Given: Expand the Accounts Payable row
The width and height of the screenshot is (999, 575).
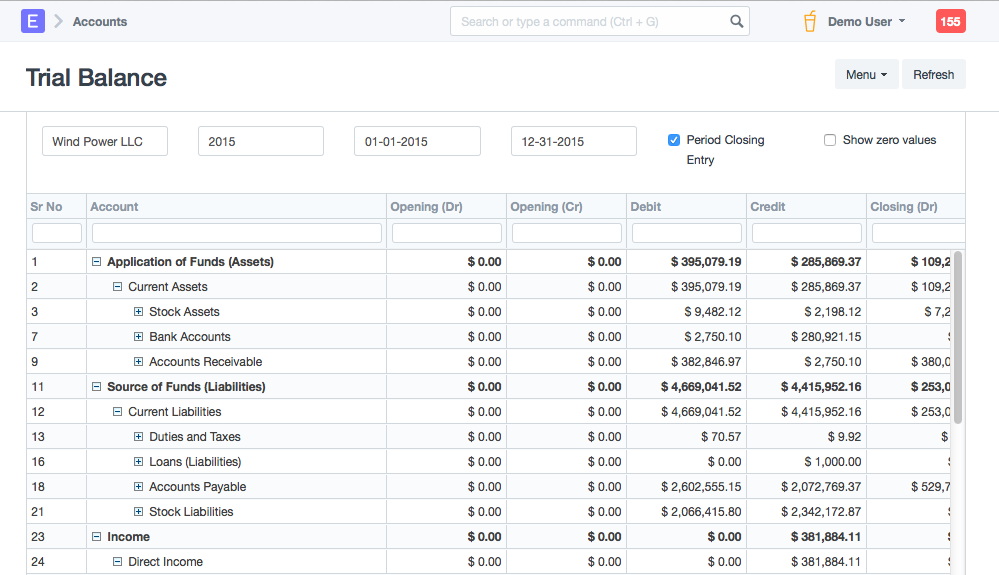Looking at the screenshot, I should 139,487.
